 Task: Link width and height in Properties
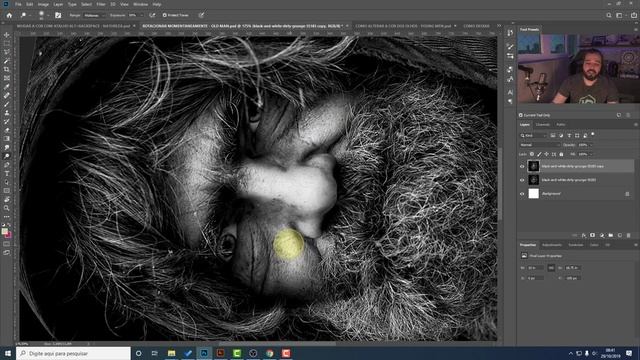point(551,268)
